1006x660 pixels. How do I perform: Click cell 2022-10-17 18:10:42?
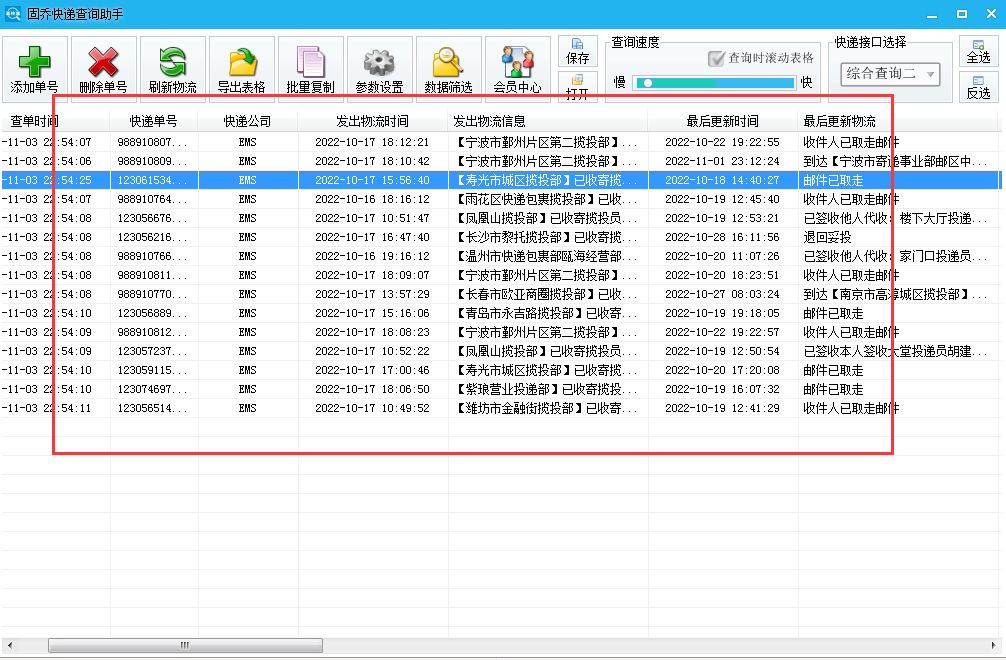point(372,161)
